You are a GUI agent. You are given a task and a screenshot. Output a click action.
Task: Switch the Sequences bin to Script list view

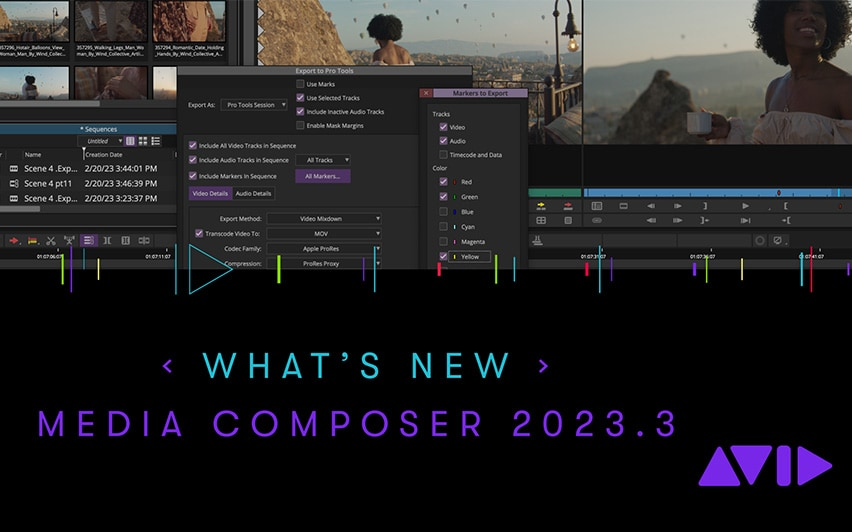156,141
